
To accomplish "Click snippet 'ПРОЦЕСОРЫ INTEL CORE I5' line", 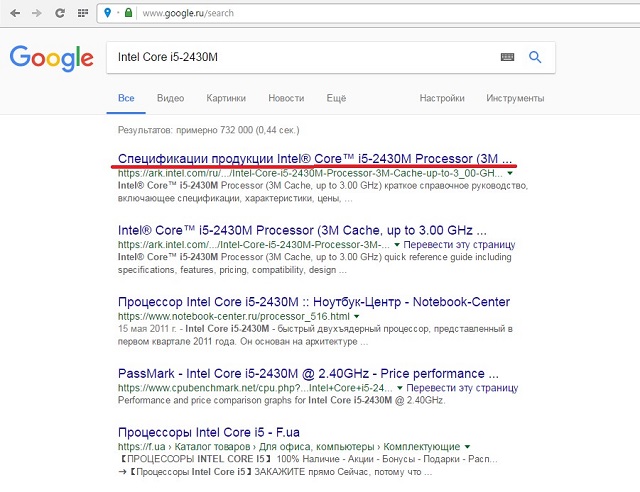I will pyautogui.click(x=307, y=459).
